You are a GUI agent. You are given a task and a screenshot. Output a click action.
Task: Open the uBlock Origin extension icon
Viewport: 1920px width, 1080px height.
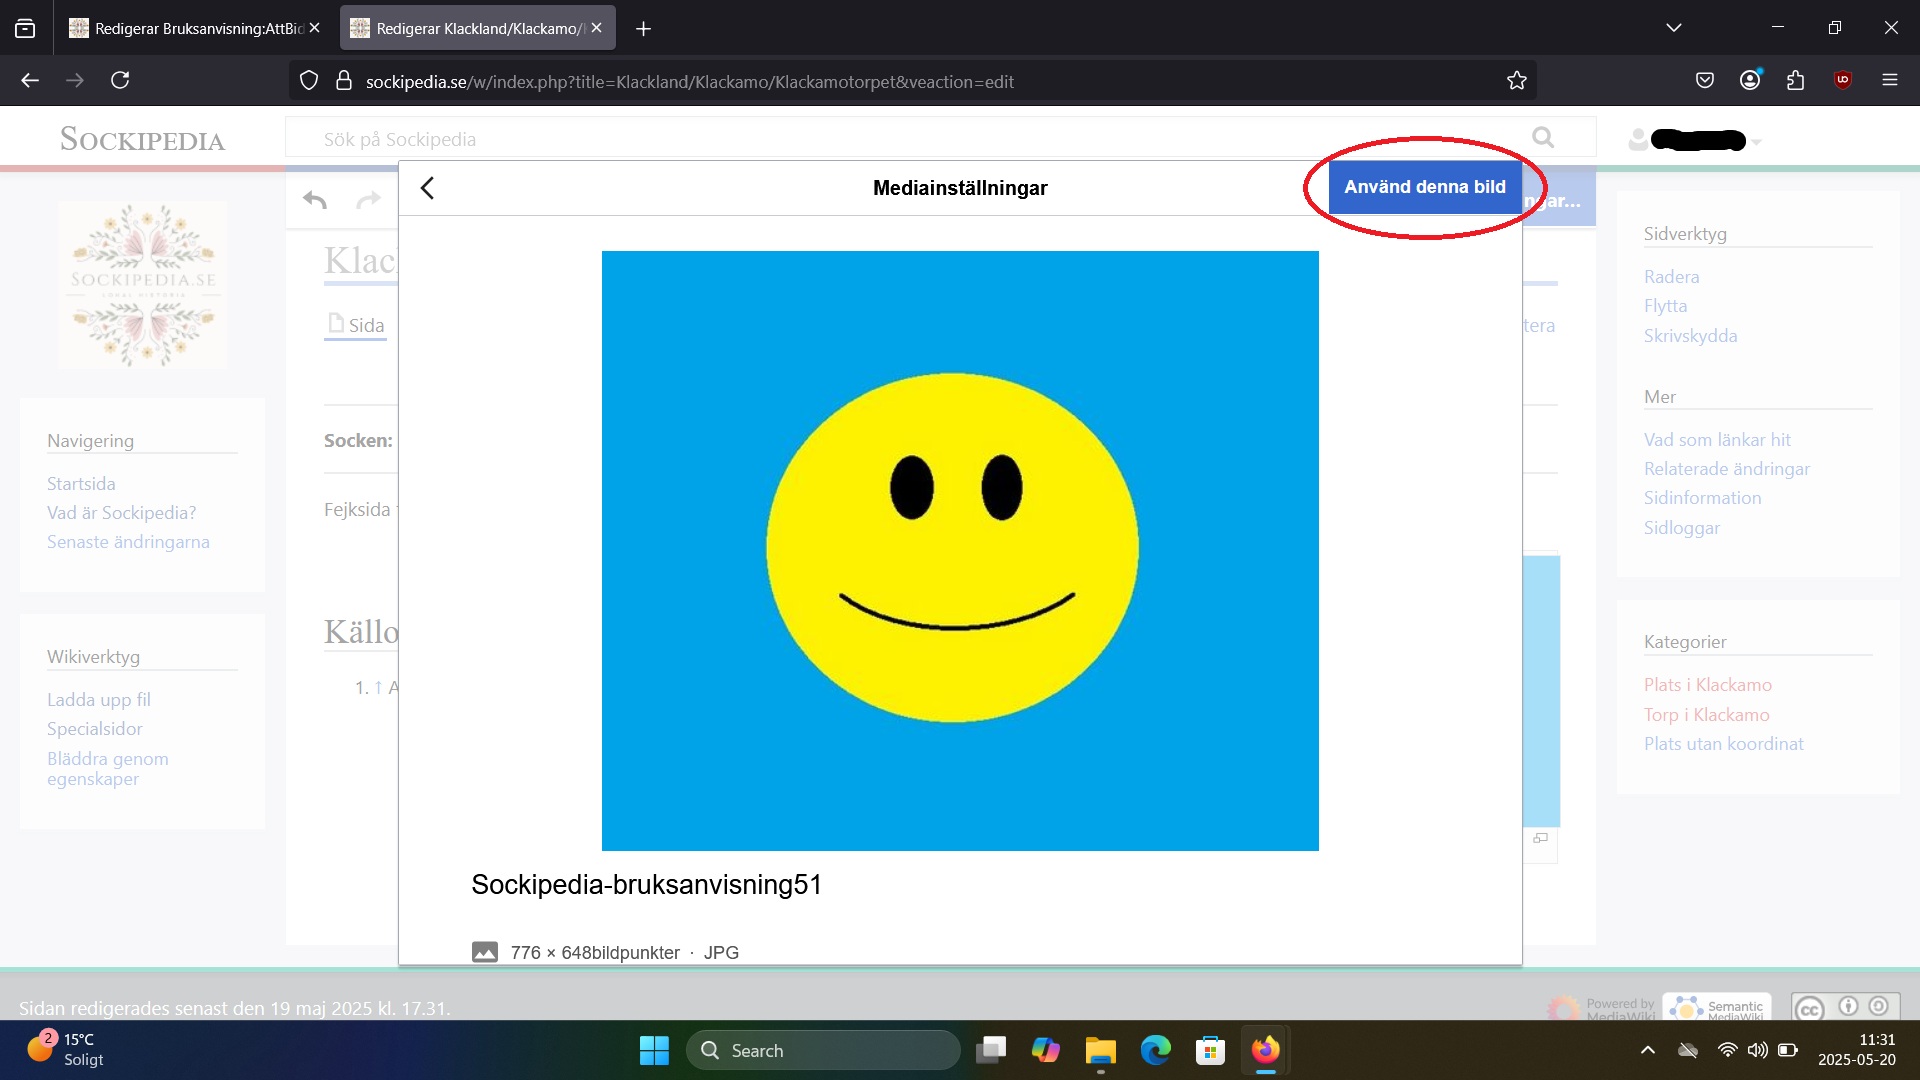(1842, 80)
